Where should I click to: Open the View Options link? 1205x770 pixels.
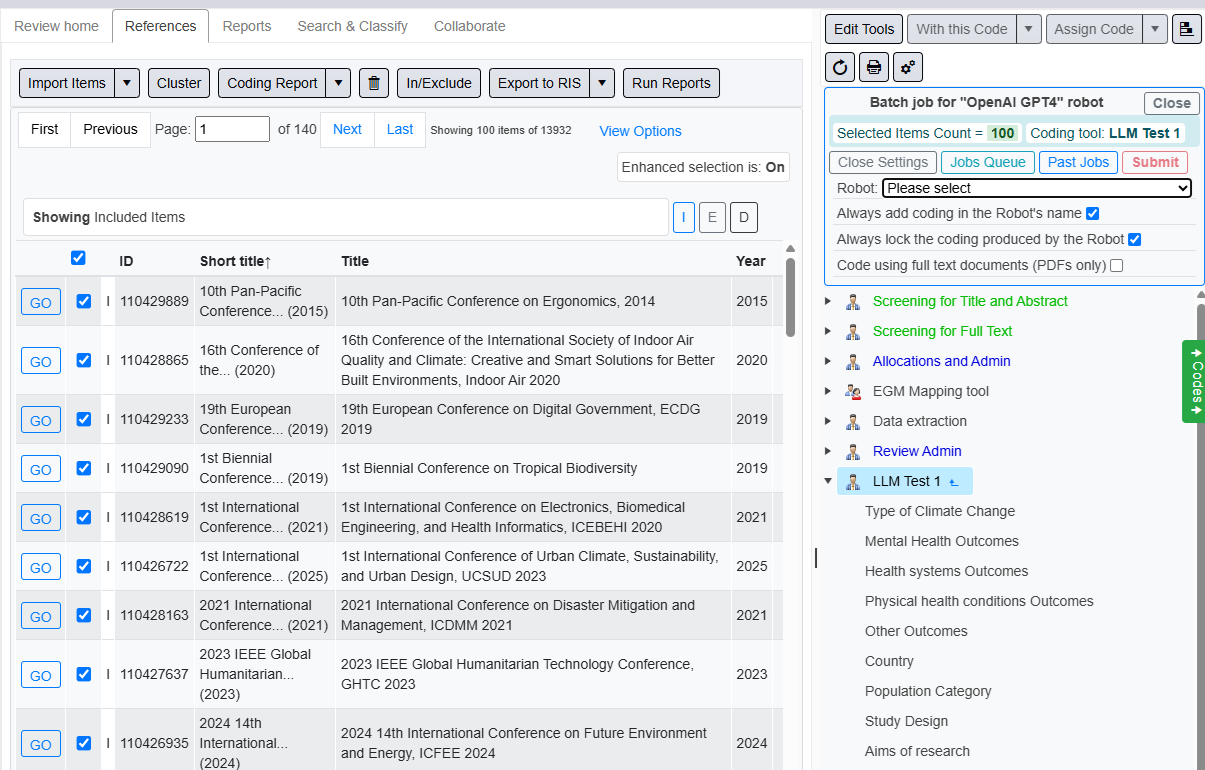[640, 131]
